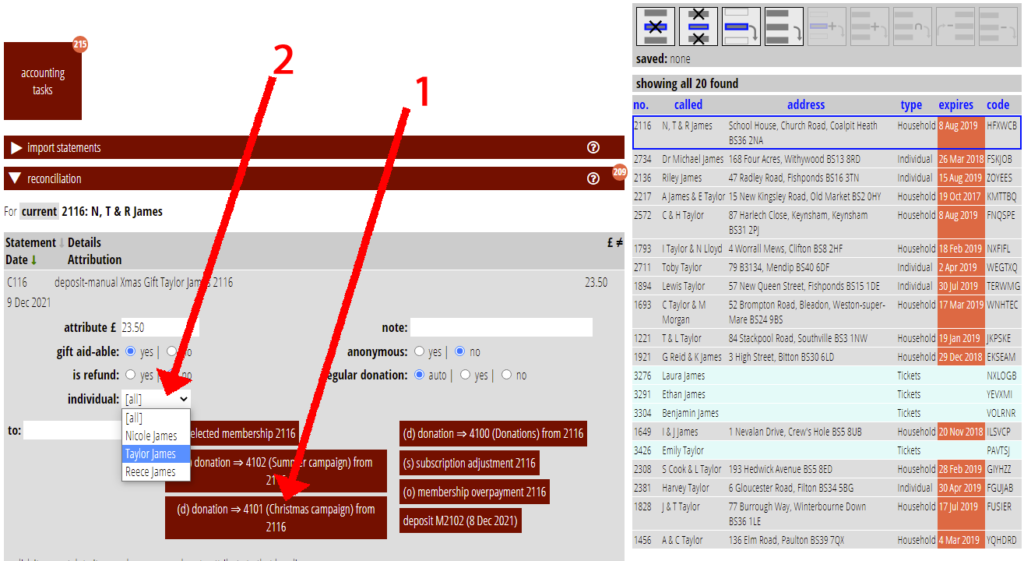Select row 1921 G Reid & K James
Viewport: 1024px width, 561px height.
826,357
